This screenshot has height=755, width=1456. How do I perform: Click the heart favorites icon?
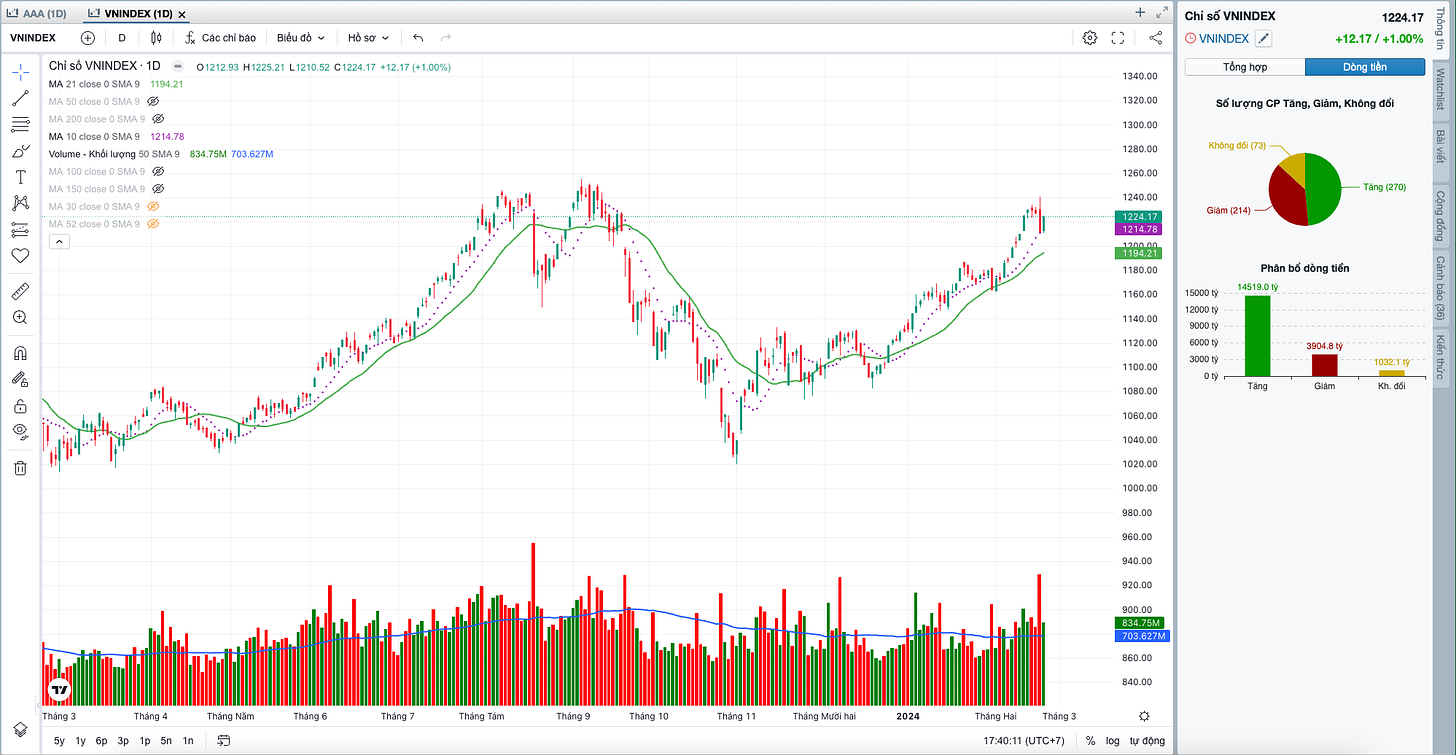(x=20, y=256)
